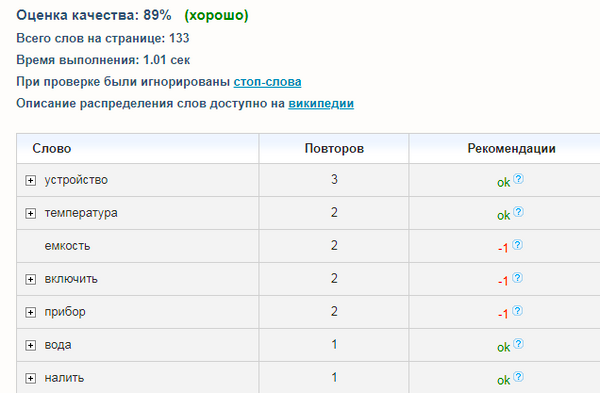This screenshot has width=600, height=393.
Task: Open the стоп-слова link
Action: tap(267, 82)
